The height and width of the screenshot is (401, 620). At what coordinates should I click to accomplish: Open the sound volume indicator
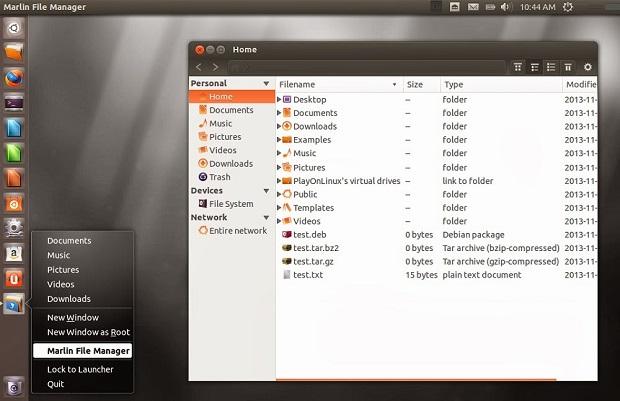[505, 7]
